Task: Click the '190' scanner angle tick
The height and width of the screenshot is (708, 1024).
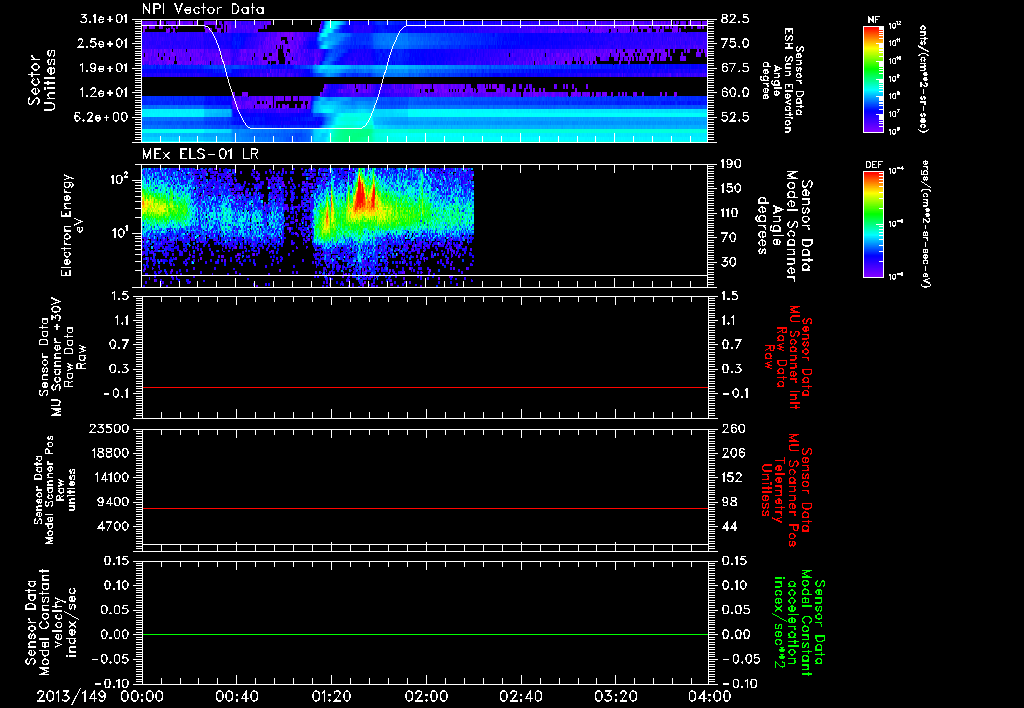Action: pyautogui.click(x=731, y=164)
